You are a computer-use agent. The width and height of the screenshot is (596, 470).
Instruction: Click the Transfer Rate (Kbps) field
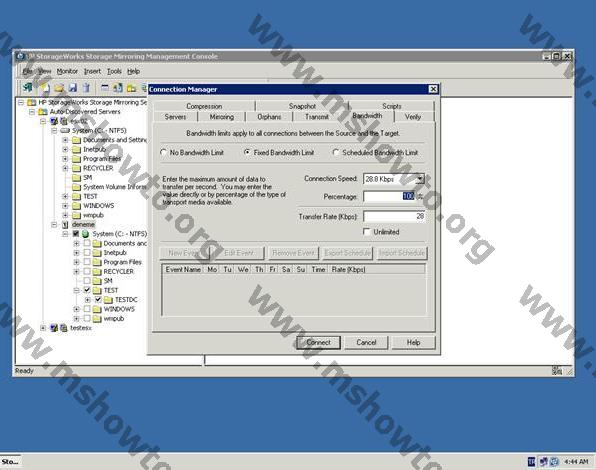click(394, 216)
